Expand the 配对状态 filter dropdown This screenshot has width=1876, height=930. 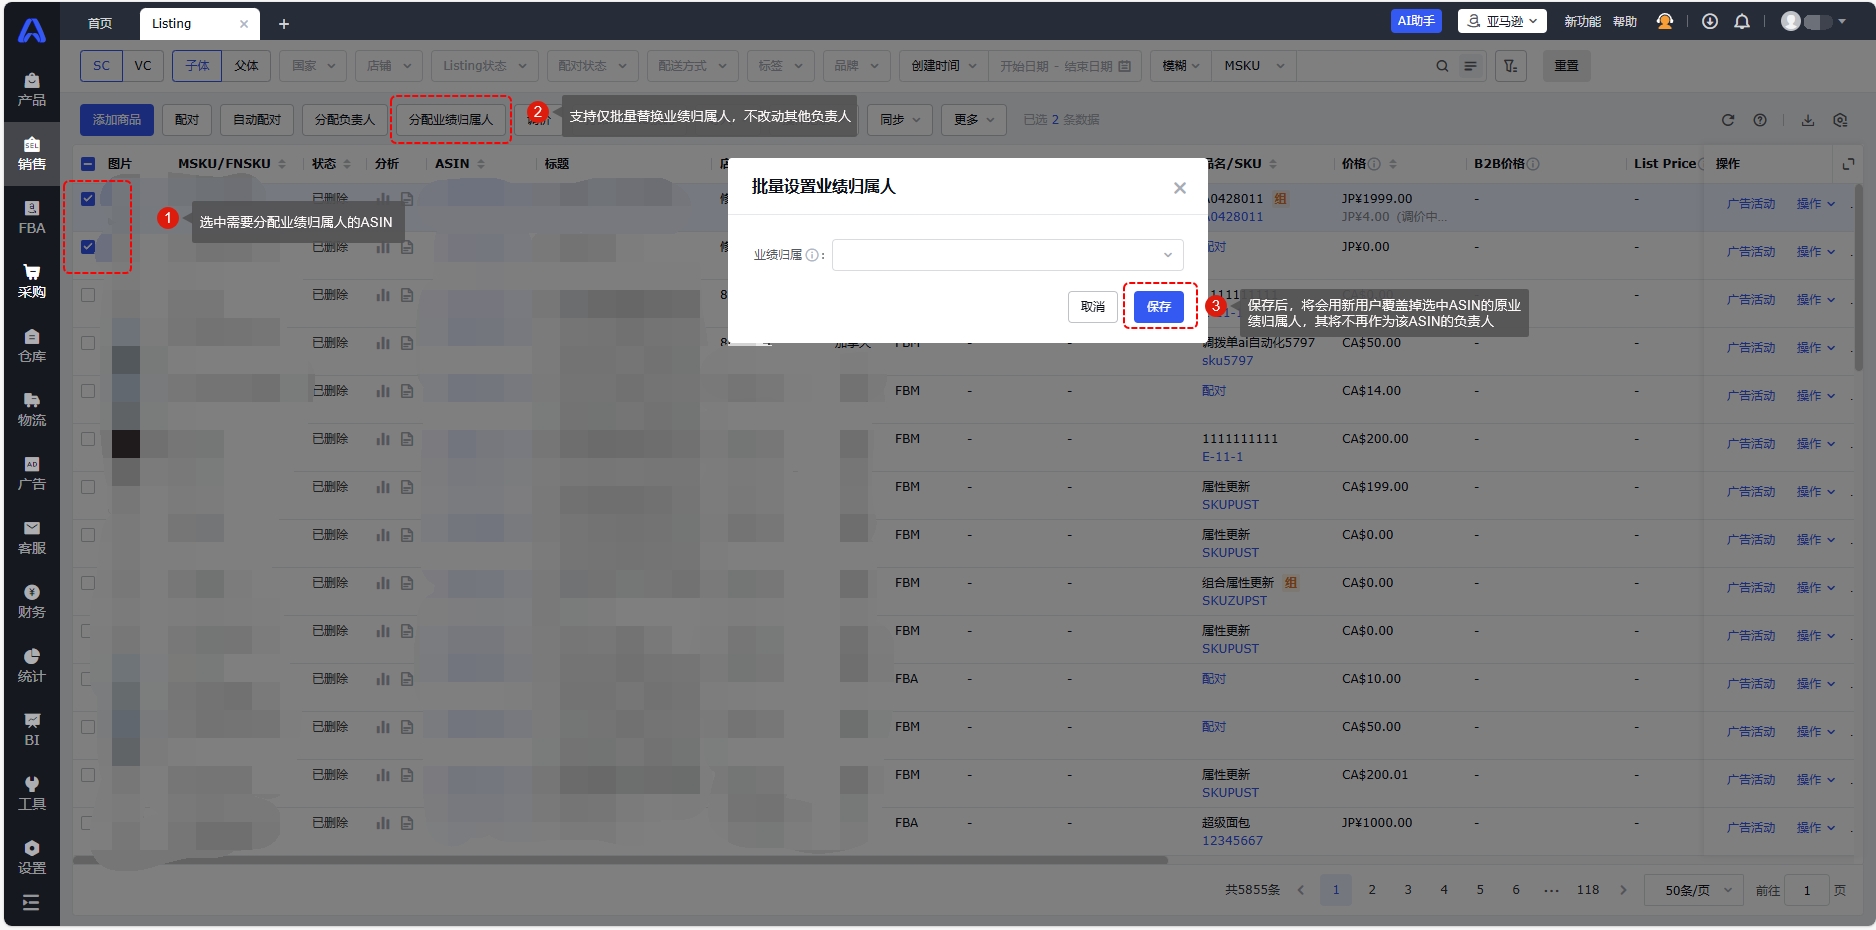coord(592,66)
